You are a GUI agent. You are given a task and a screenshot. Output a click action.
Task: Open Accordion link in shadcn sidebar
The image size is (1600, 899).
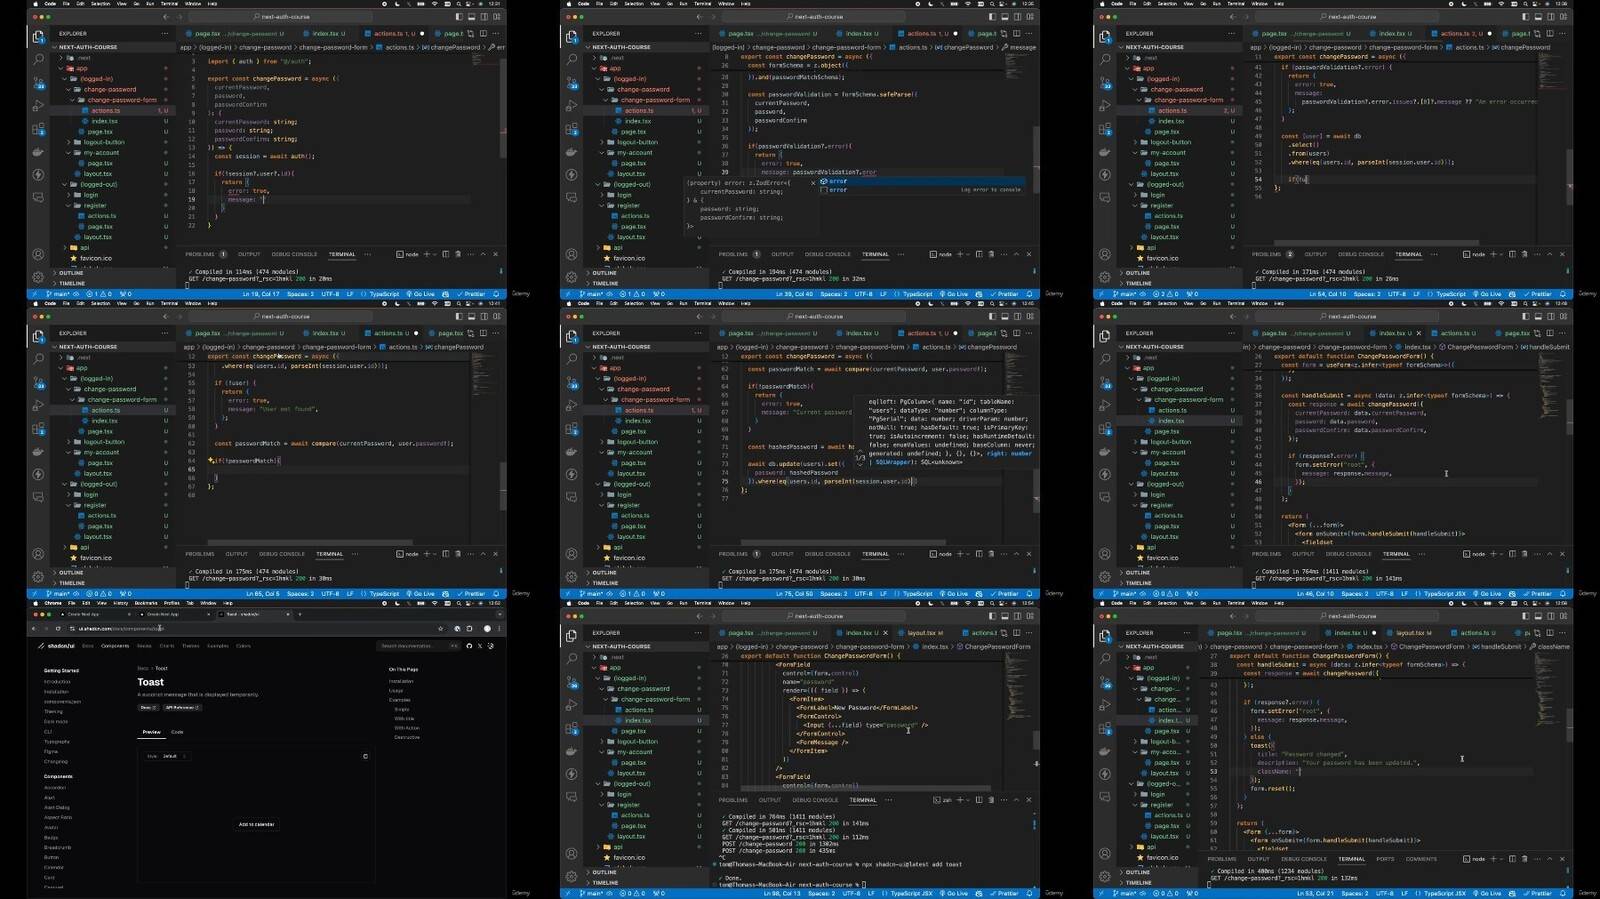[55, 788]
